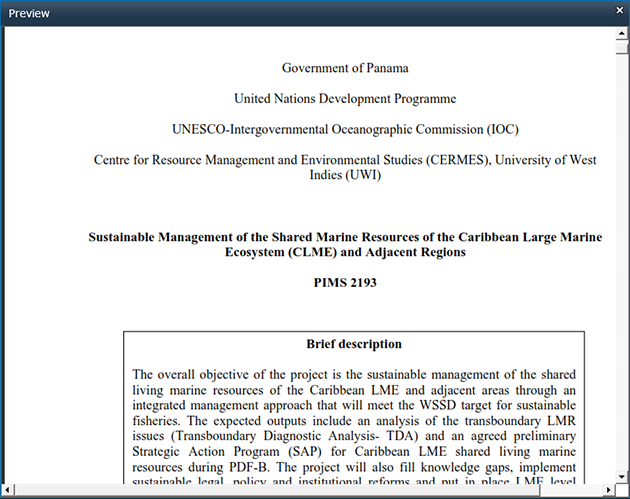Click the UNESCO-Intergovernmental Oceanographic Commission line
This screenshot has height=499, width=630.
point(345,129)
